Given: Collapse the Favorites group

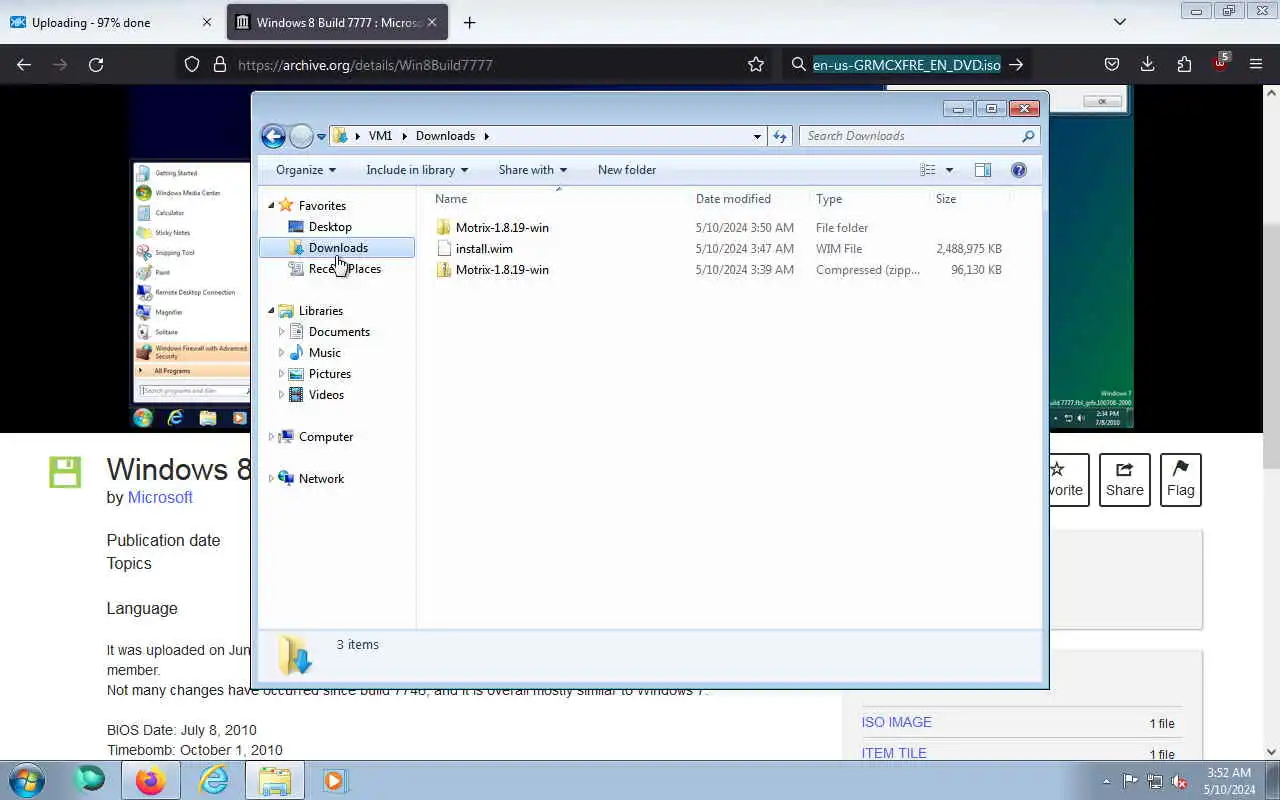Looking at the screenshot, I should coord(271,205).
